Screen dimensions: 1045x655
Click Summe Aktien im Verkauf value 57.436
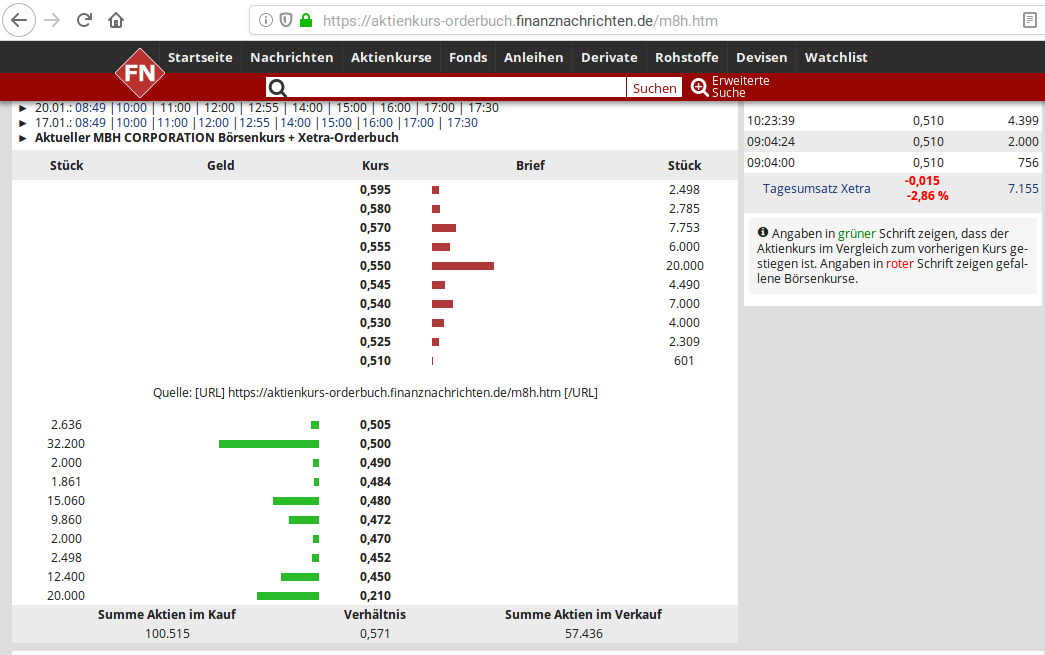584,634
